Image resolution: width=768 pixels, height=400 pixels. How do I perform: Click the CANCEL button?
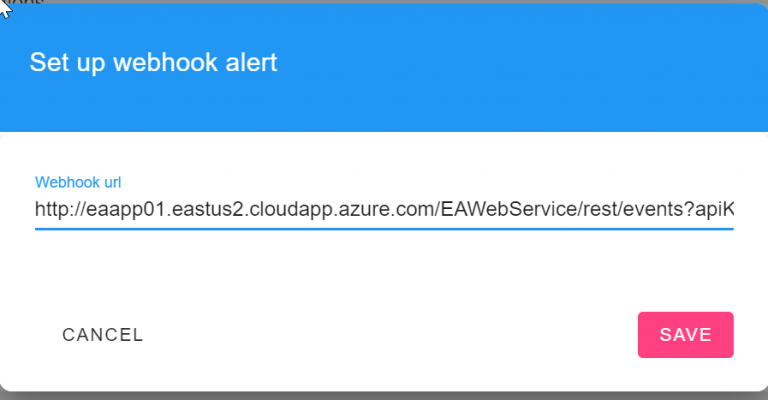[103, 335]
